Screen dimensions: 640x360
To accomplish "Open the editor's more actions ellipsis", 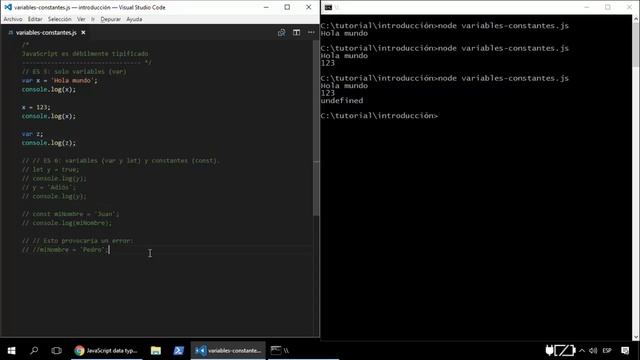I will click(311, 32).
